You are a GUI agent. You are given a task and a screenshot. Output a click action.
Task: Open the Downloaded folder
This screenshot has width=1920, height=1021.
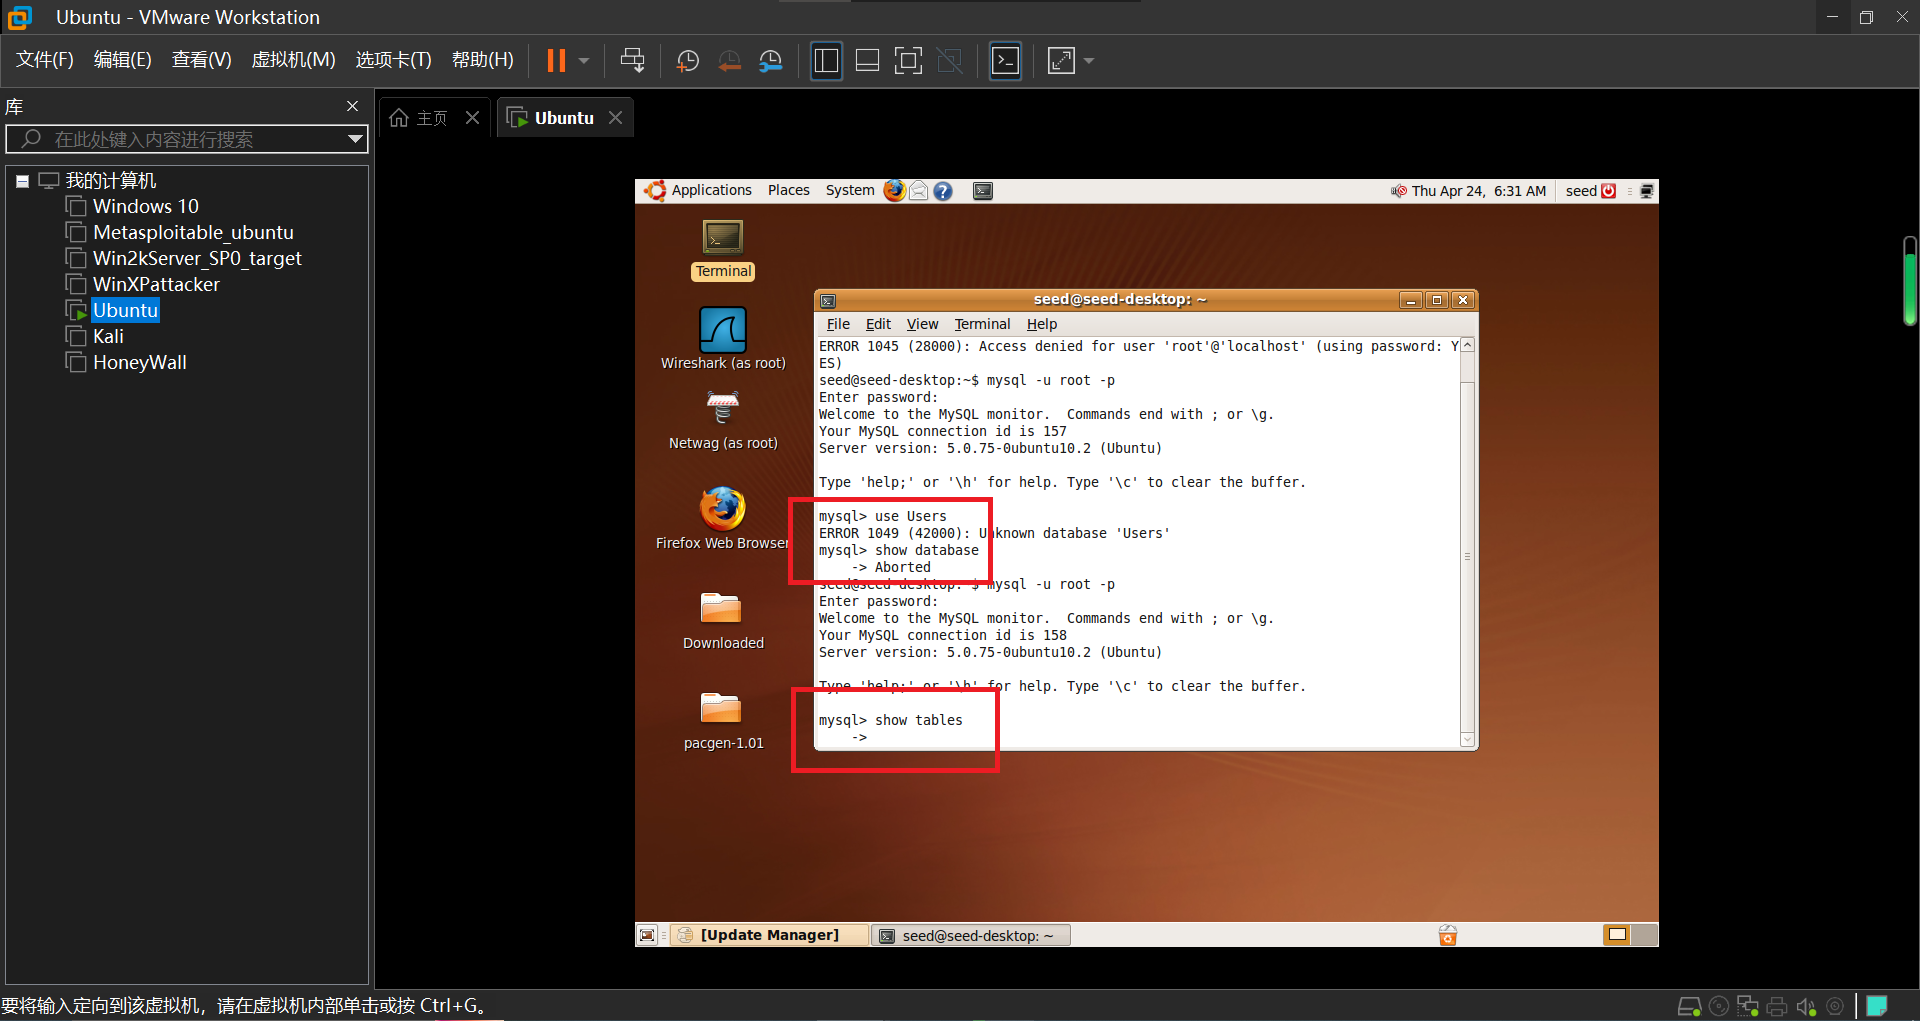723,620
